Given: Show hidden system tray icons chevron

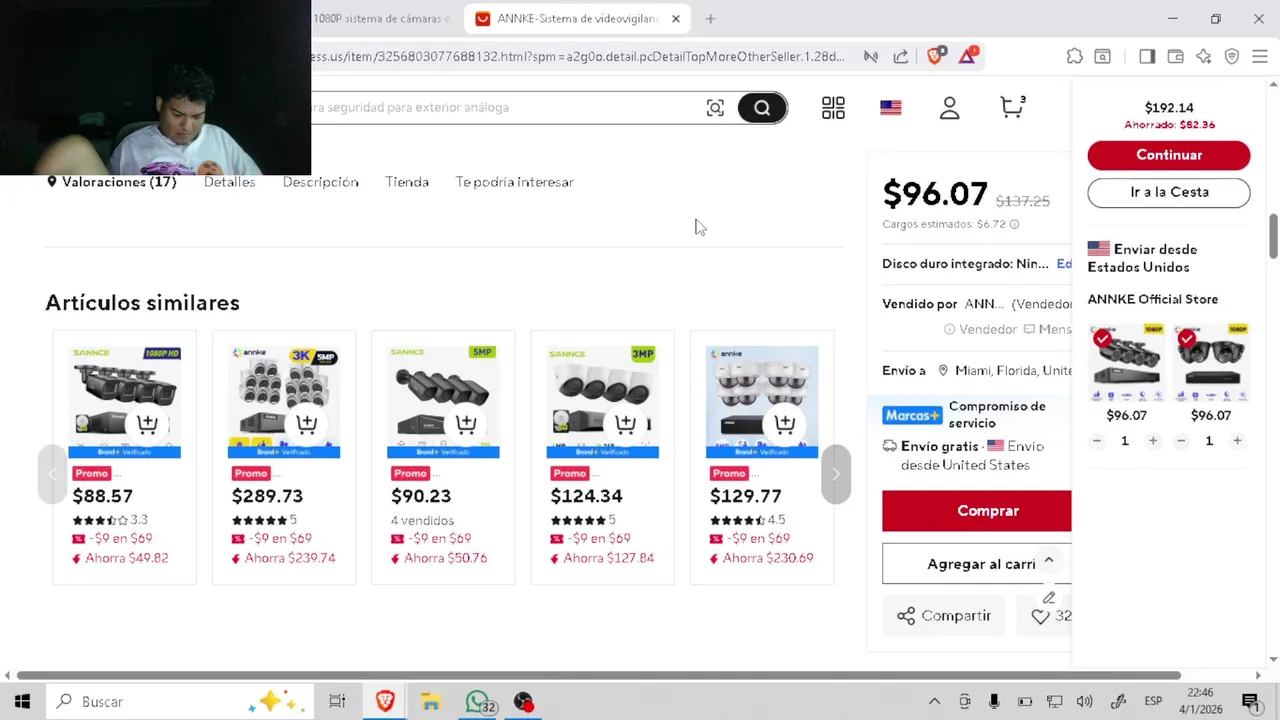Looking at the screenshot, I should tap(934, 702).
